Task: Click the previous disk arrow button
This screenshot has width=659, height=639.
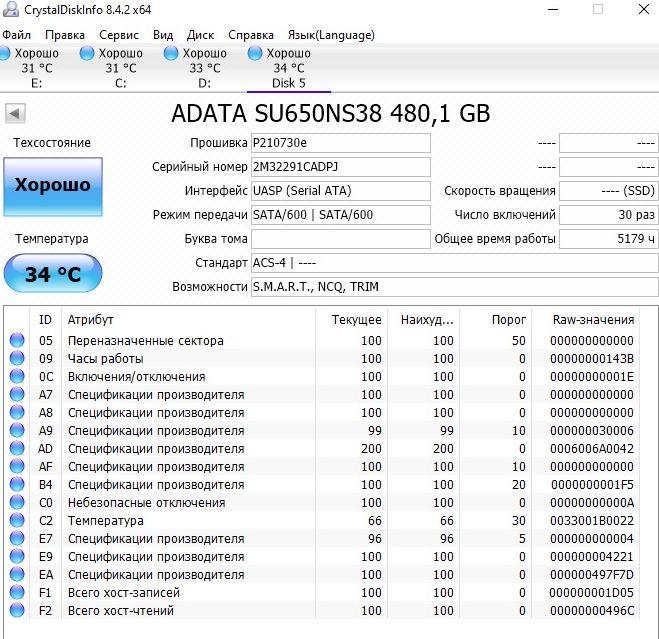Action: click(x=14, y=113)
